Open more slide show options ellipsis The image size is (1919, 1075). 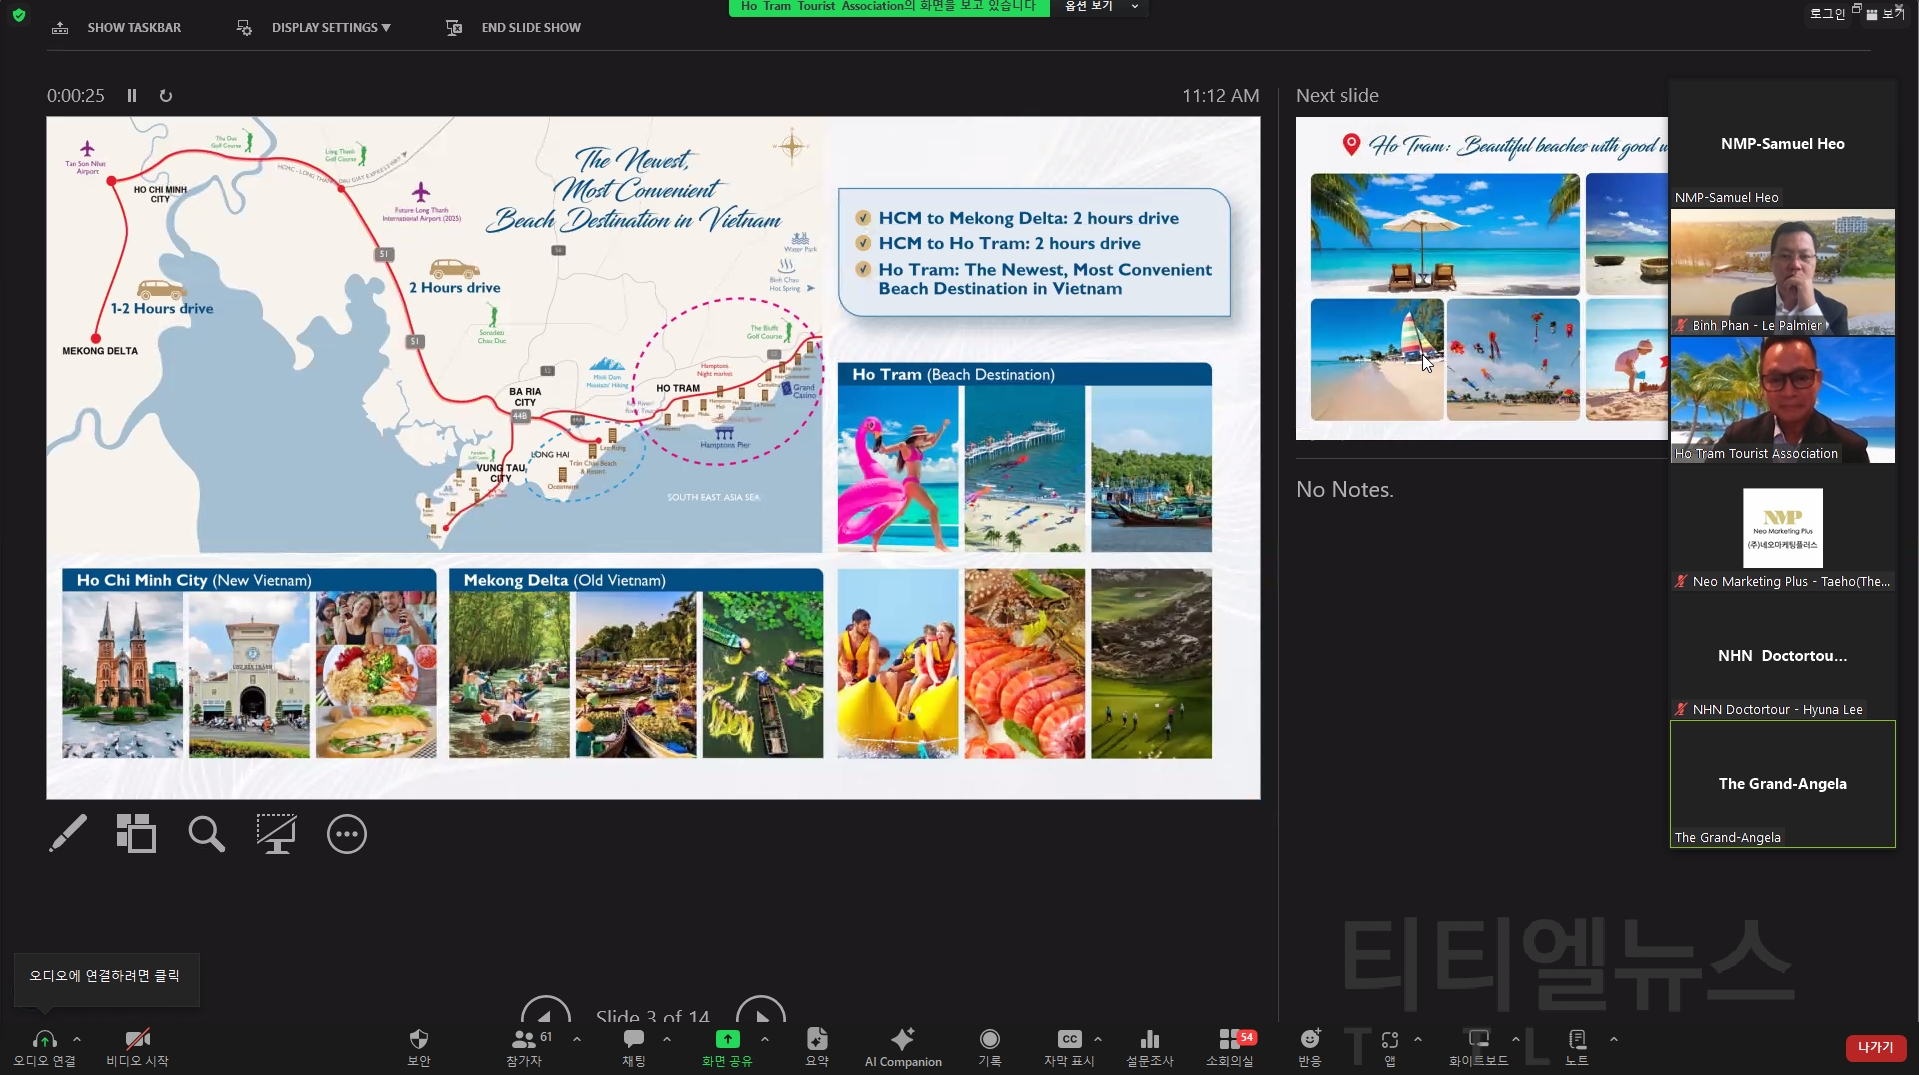[x=347, y=834]
